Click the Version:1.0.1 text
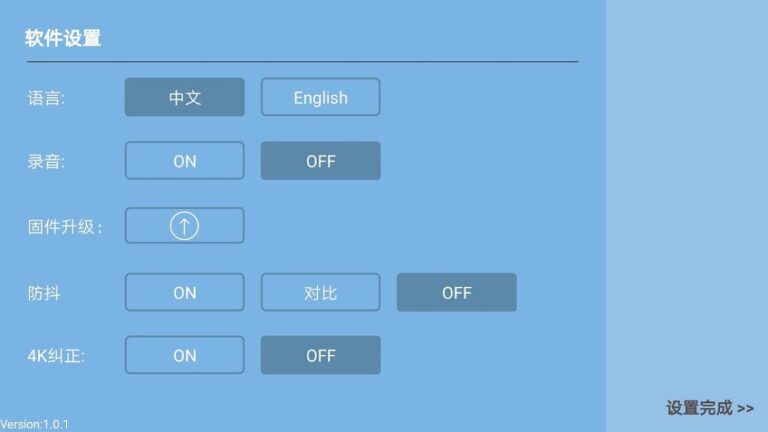The image size is (768, 432). click(35, 425)
